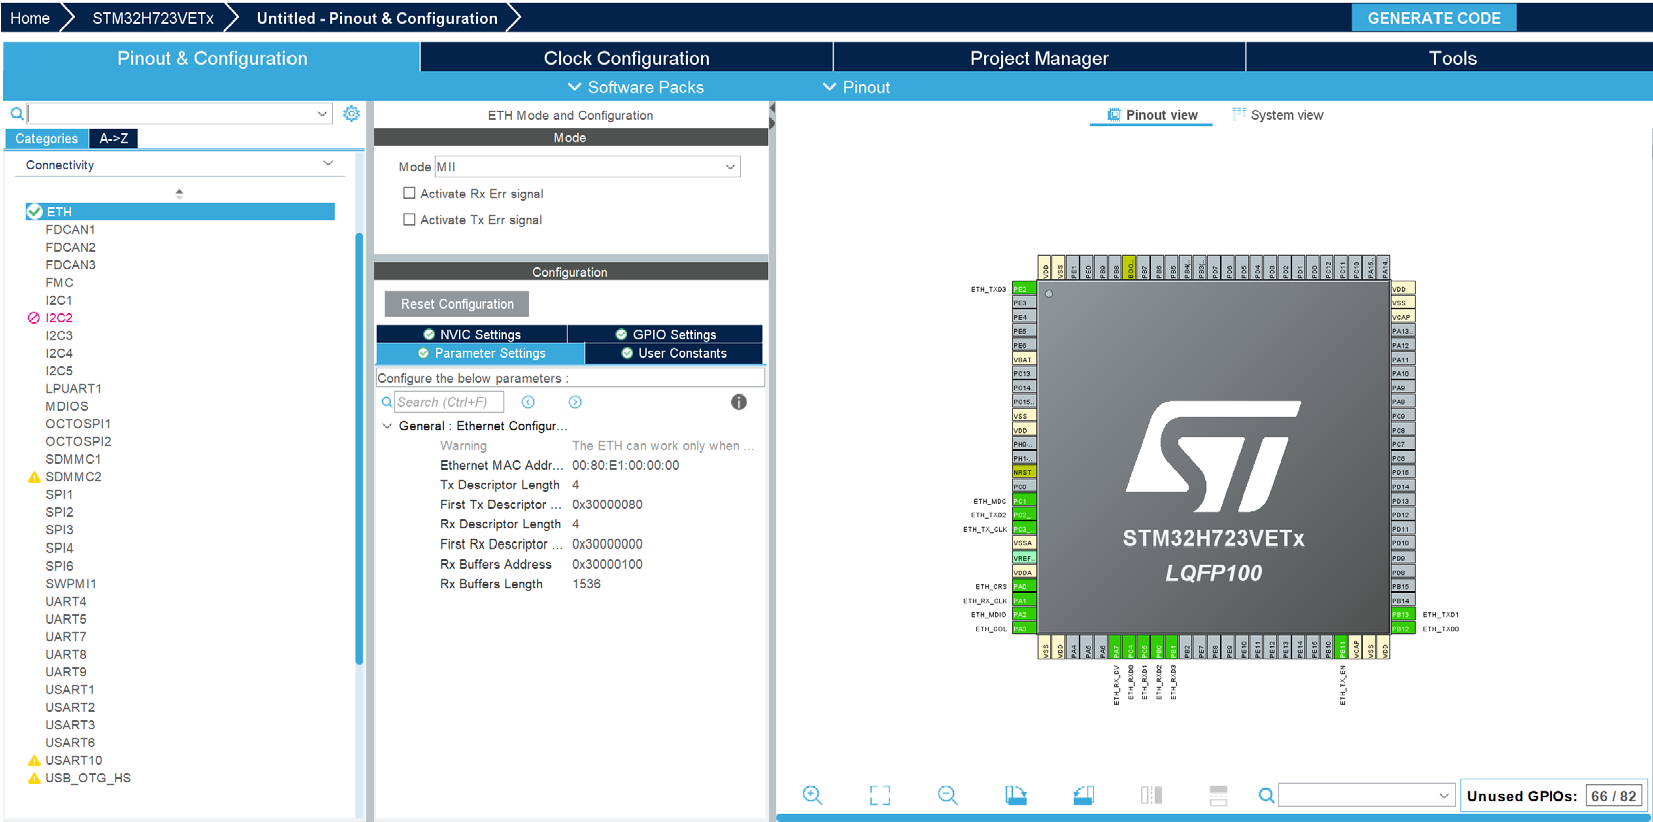Select UART4 in the peripheral list
This screenshot has width=1653, height=822.
coord(66,601)
